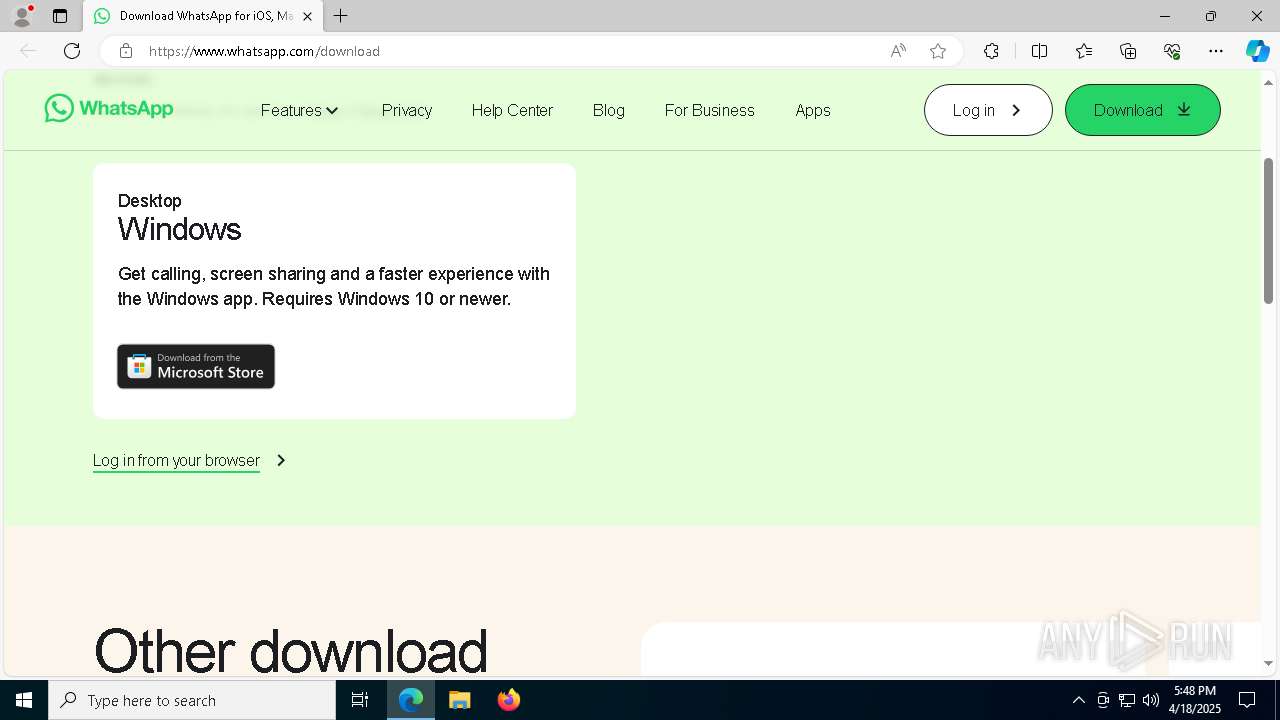Click the green Download button
This screenshot has width=1280, height=720.
pyautogui.click(x=1143, y=110)
